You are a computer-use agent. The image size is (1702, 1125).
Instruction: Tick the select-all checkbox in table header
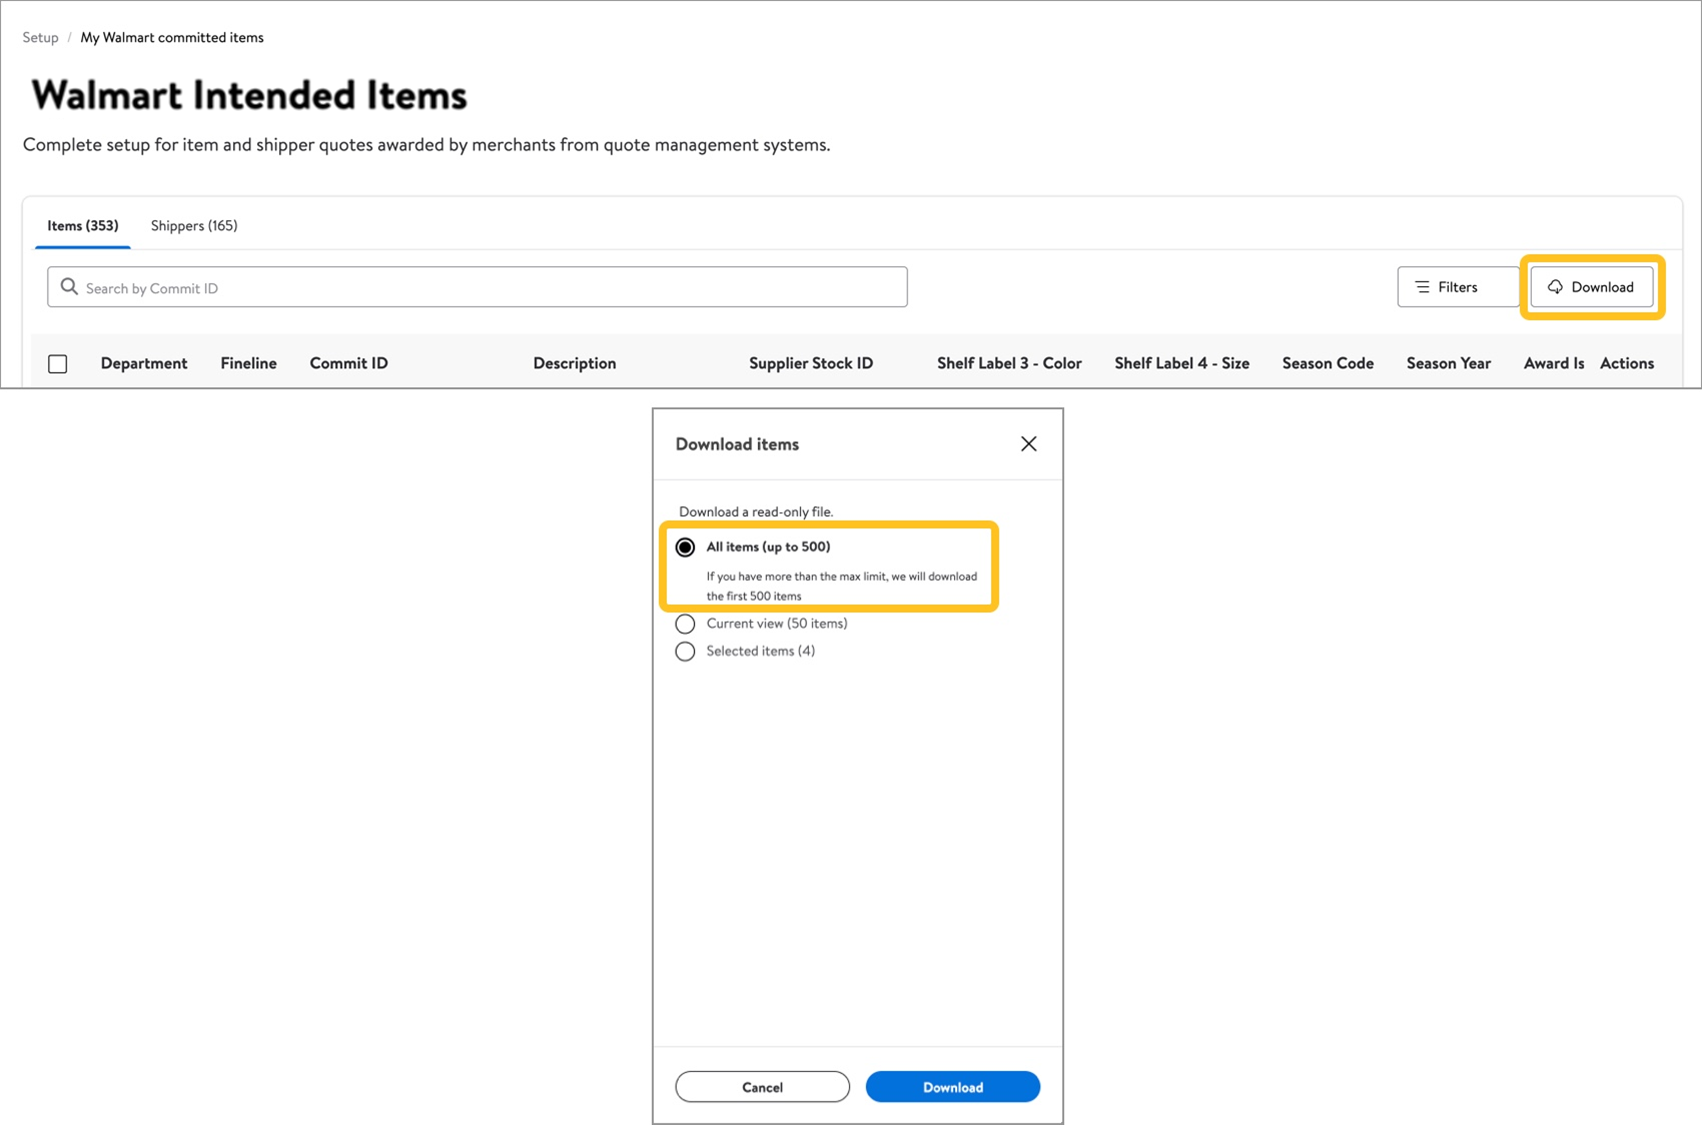tap(58, 364)
